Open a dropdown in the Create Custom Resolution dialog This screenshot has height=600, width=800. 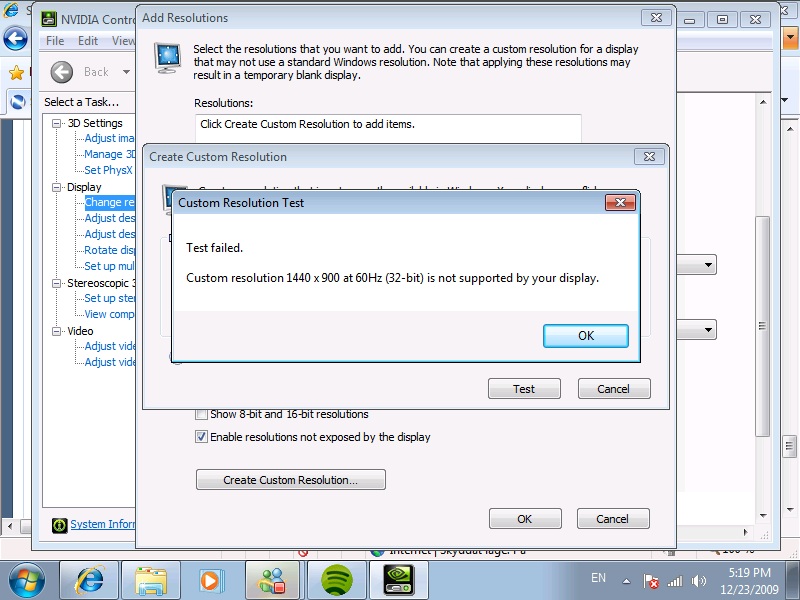(x=706, y=264)
